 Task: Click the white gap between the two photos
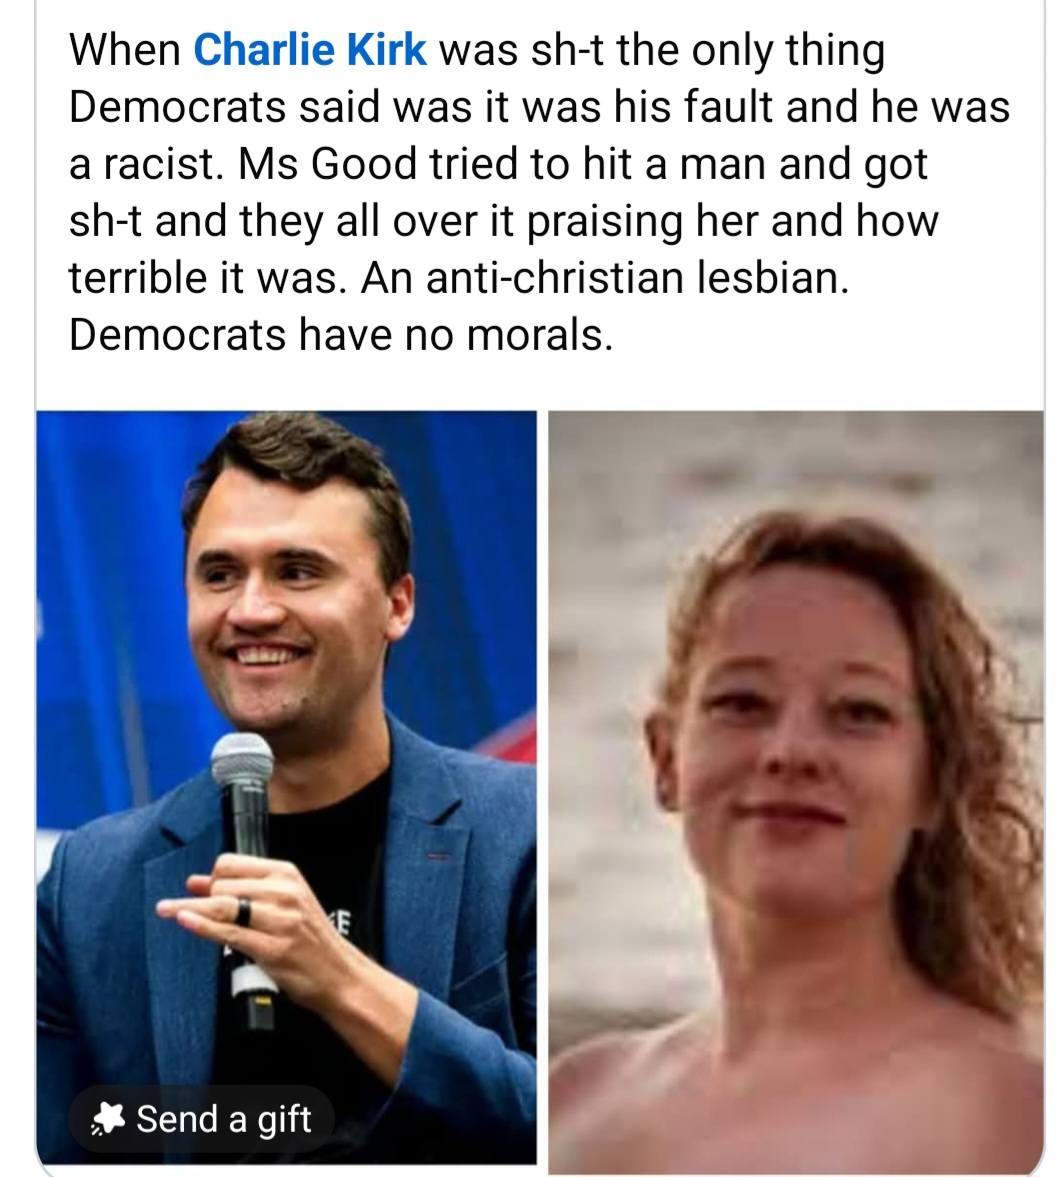[543, 788]
